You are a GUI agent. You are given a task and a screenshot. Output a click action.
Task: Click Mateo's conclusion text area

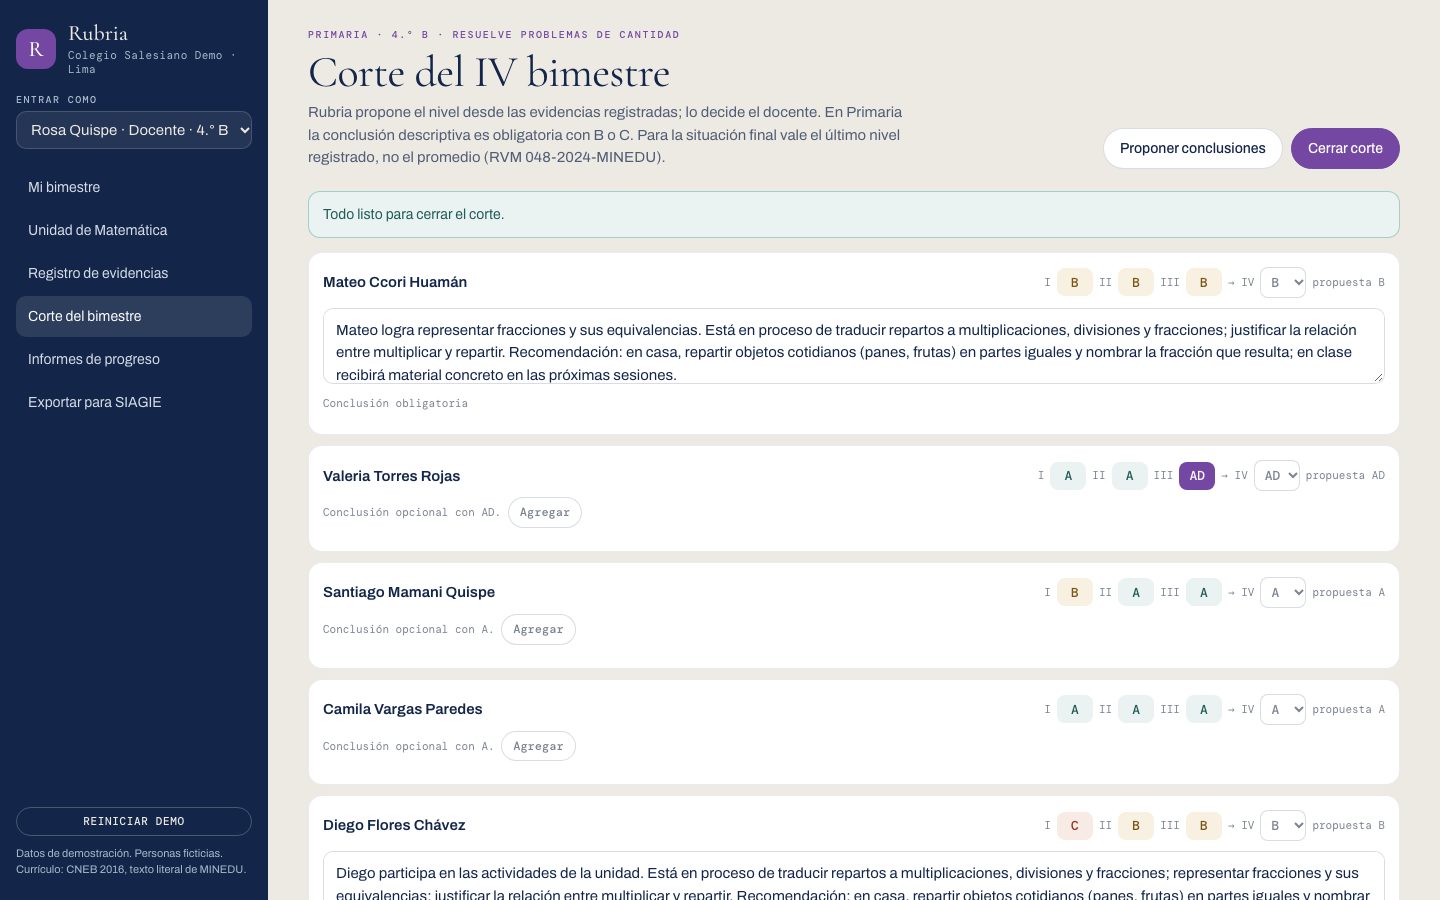tap(854, 346)
